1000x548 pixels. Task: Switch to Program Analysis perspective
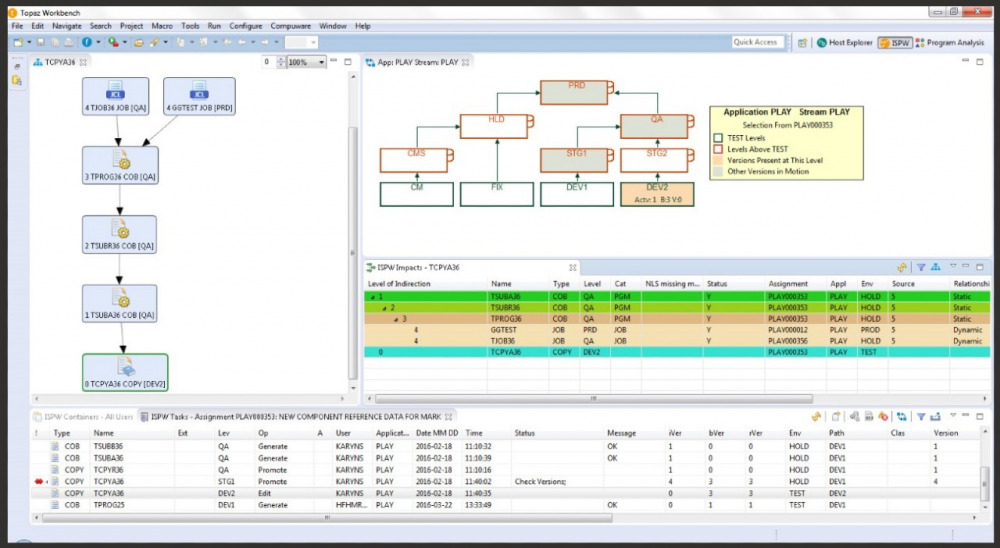tap(950, 43)
